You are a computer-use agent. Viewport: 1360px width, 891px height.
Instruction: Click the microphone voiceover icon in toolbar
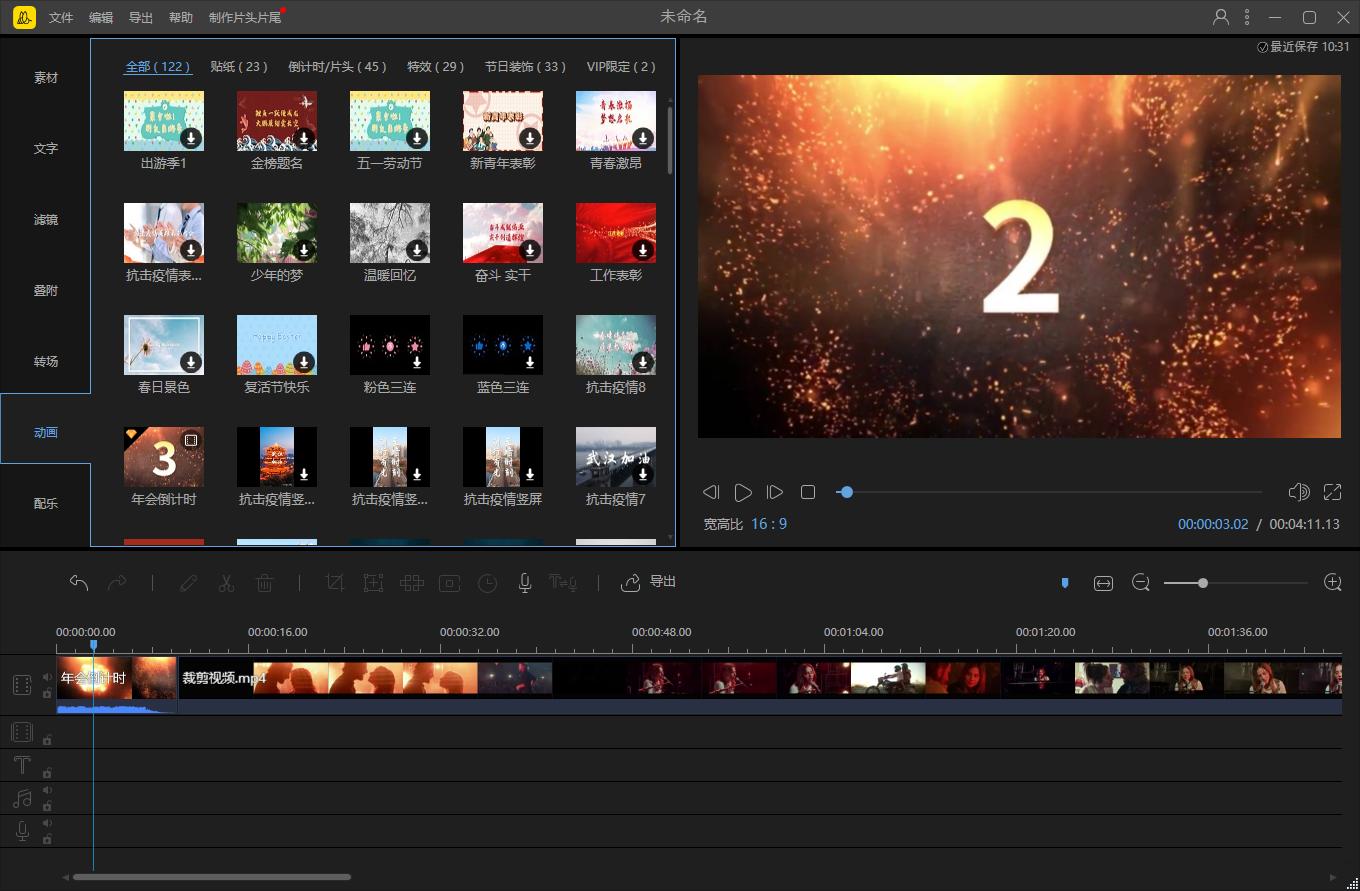point(524,583)
